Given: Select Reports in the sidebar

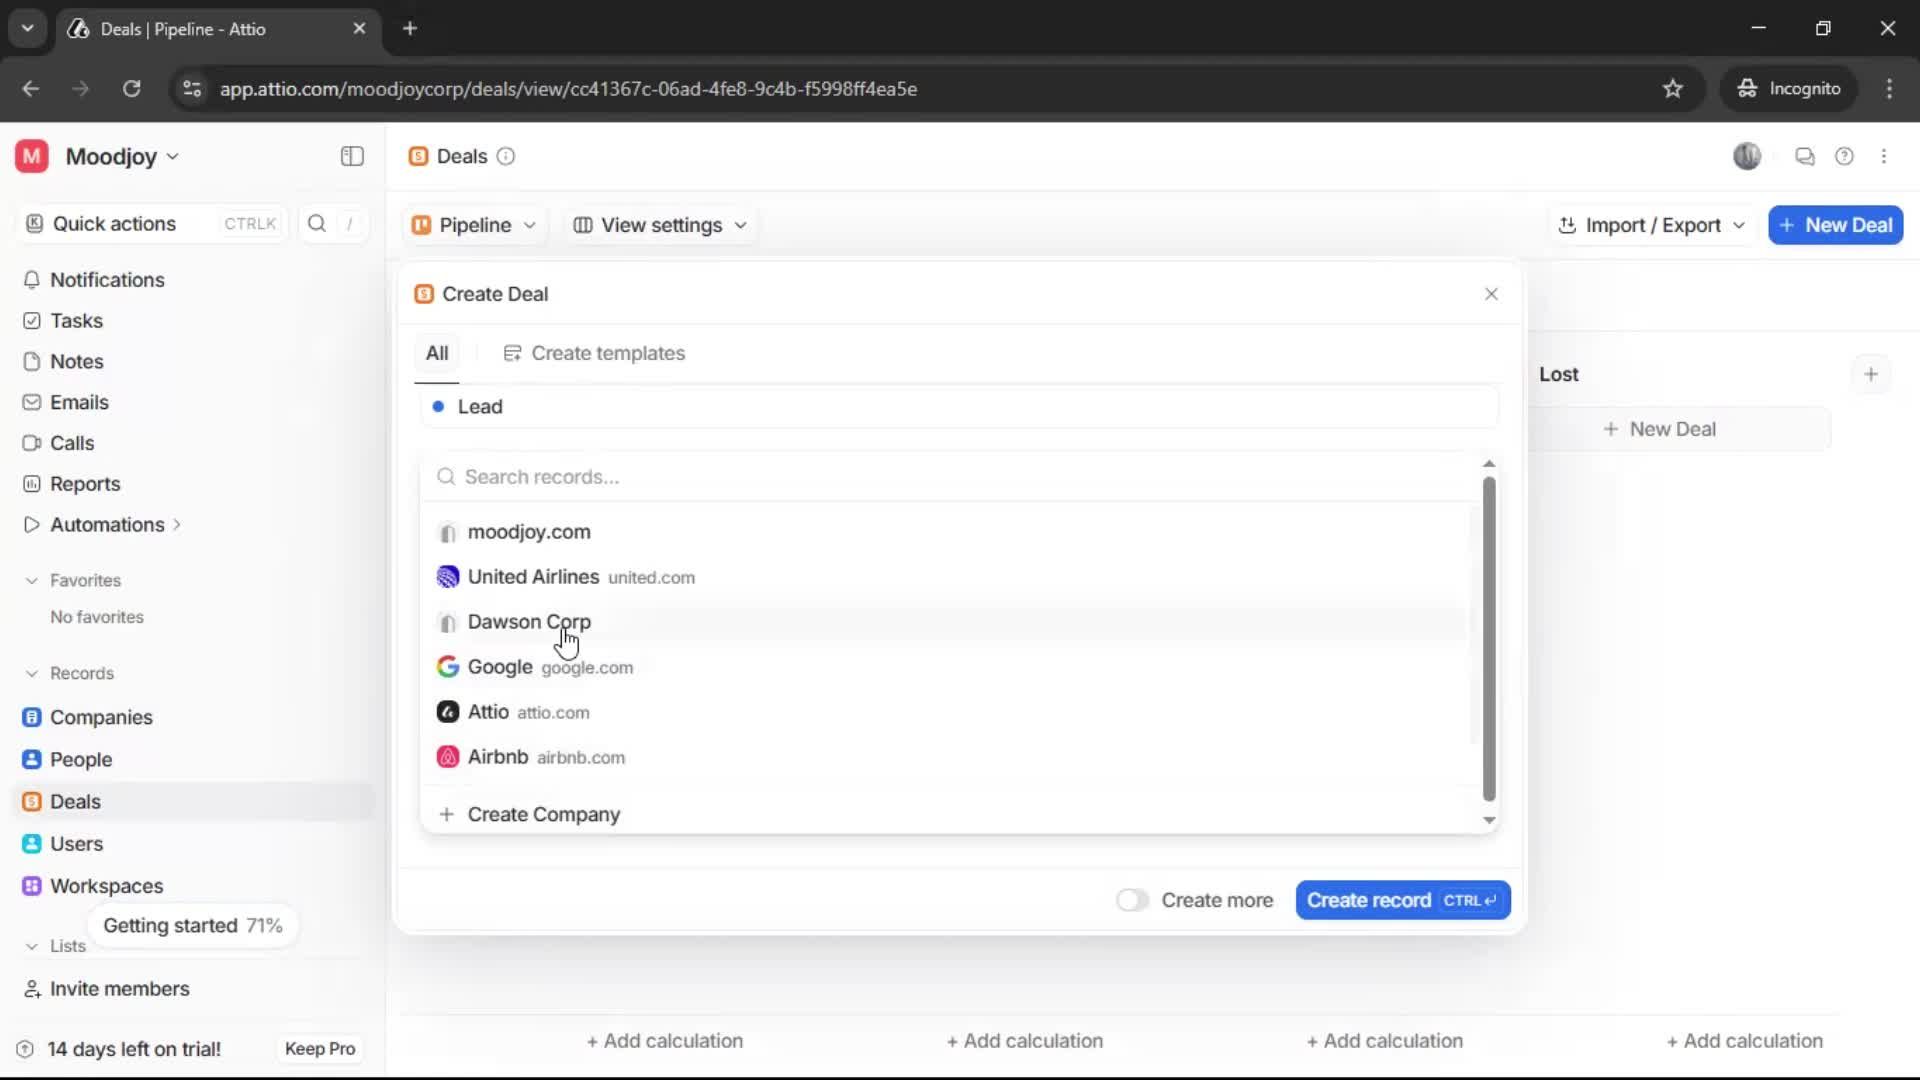Looking at the screenshot, I should (x=83, y=483).
